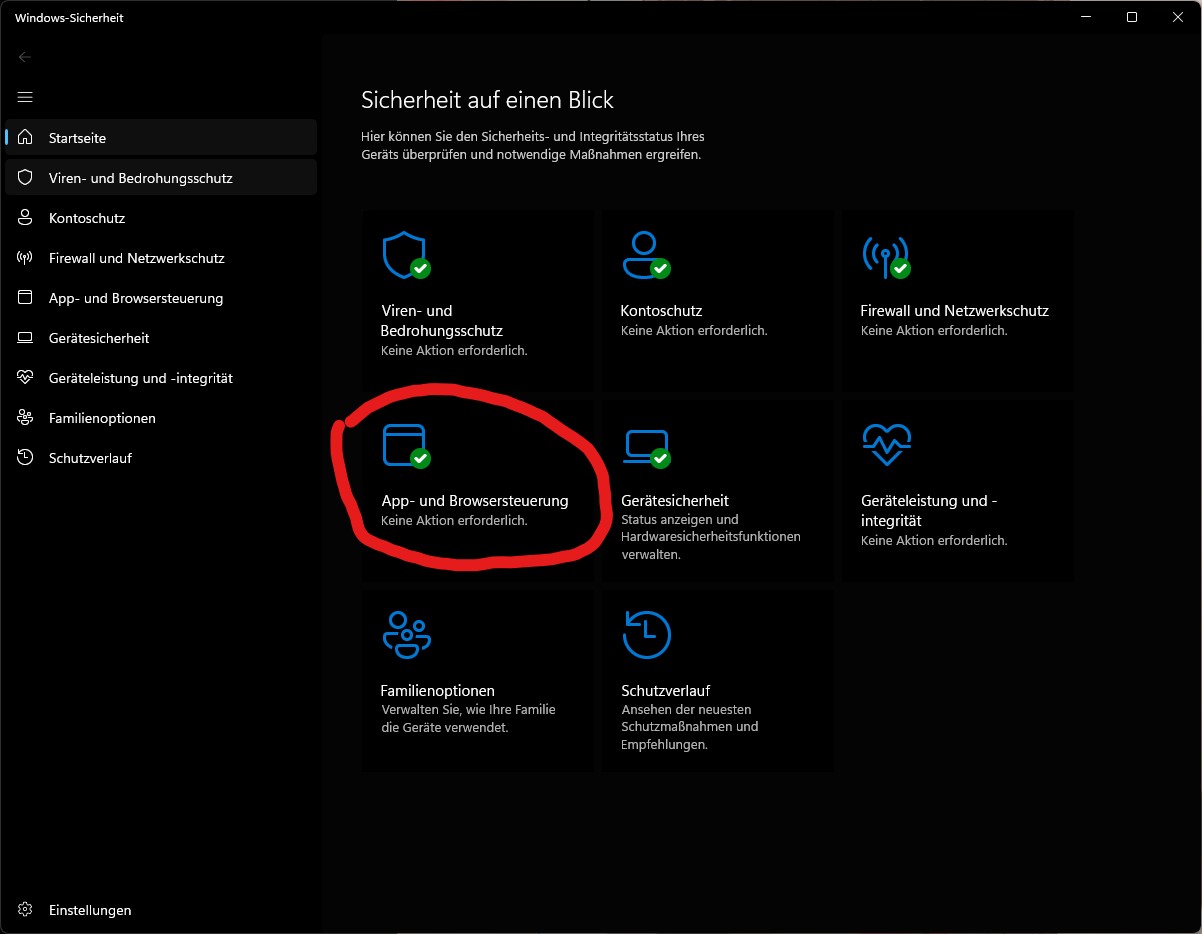Click 'Keine Aktion erforderlich.' under Firewall tile

pyautogui.click(x=934, y=330)
